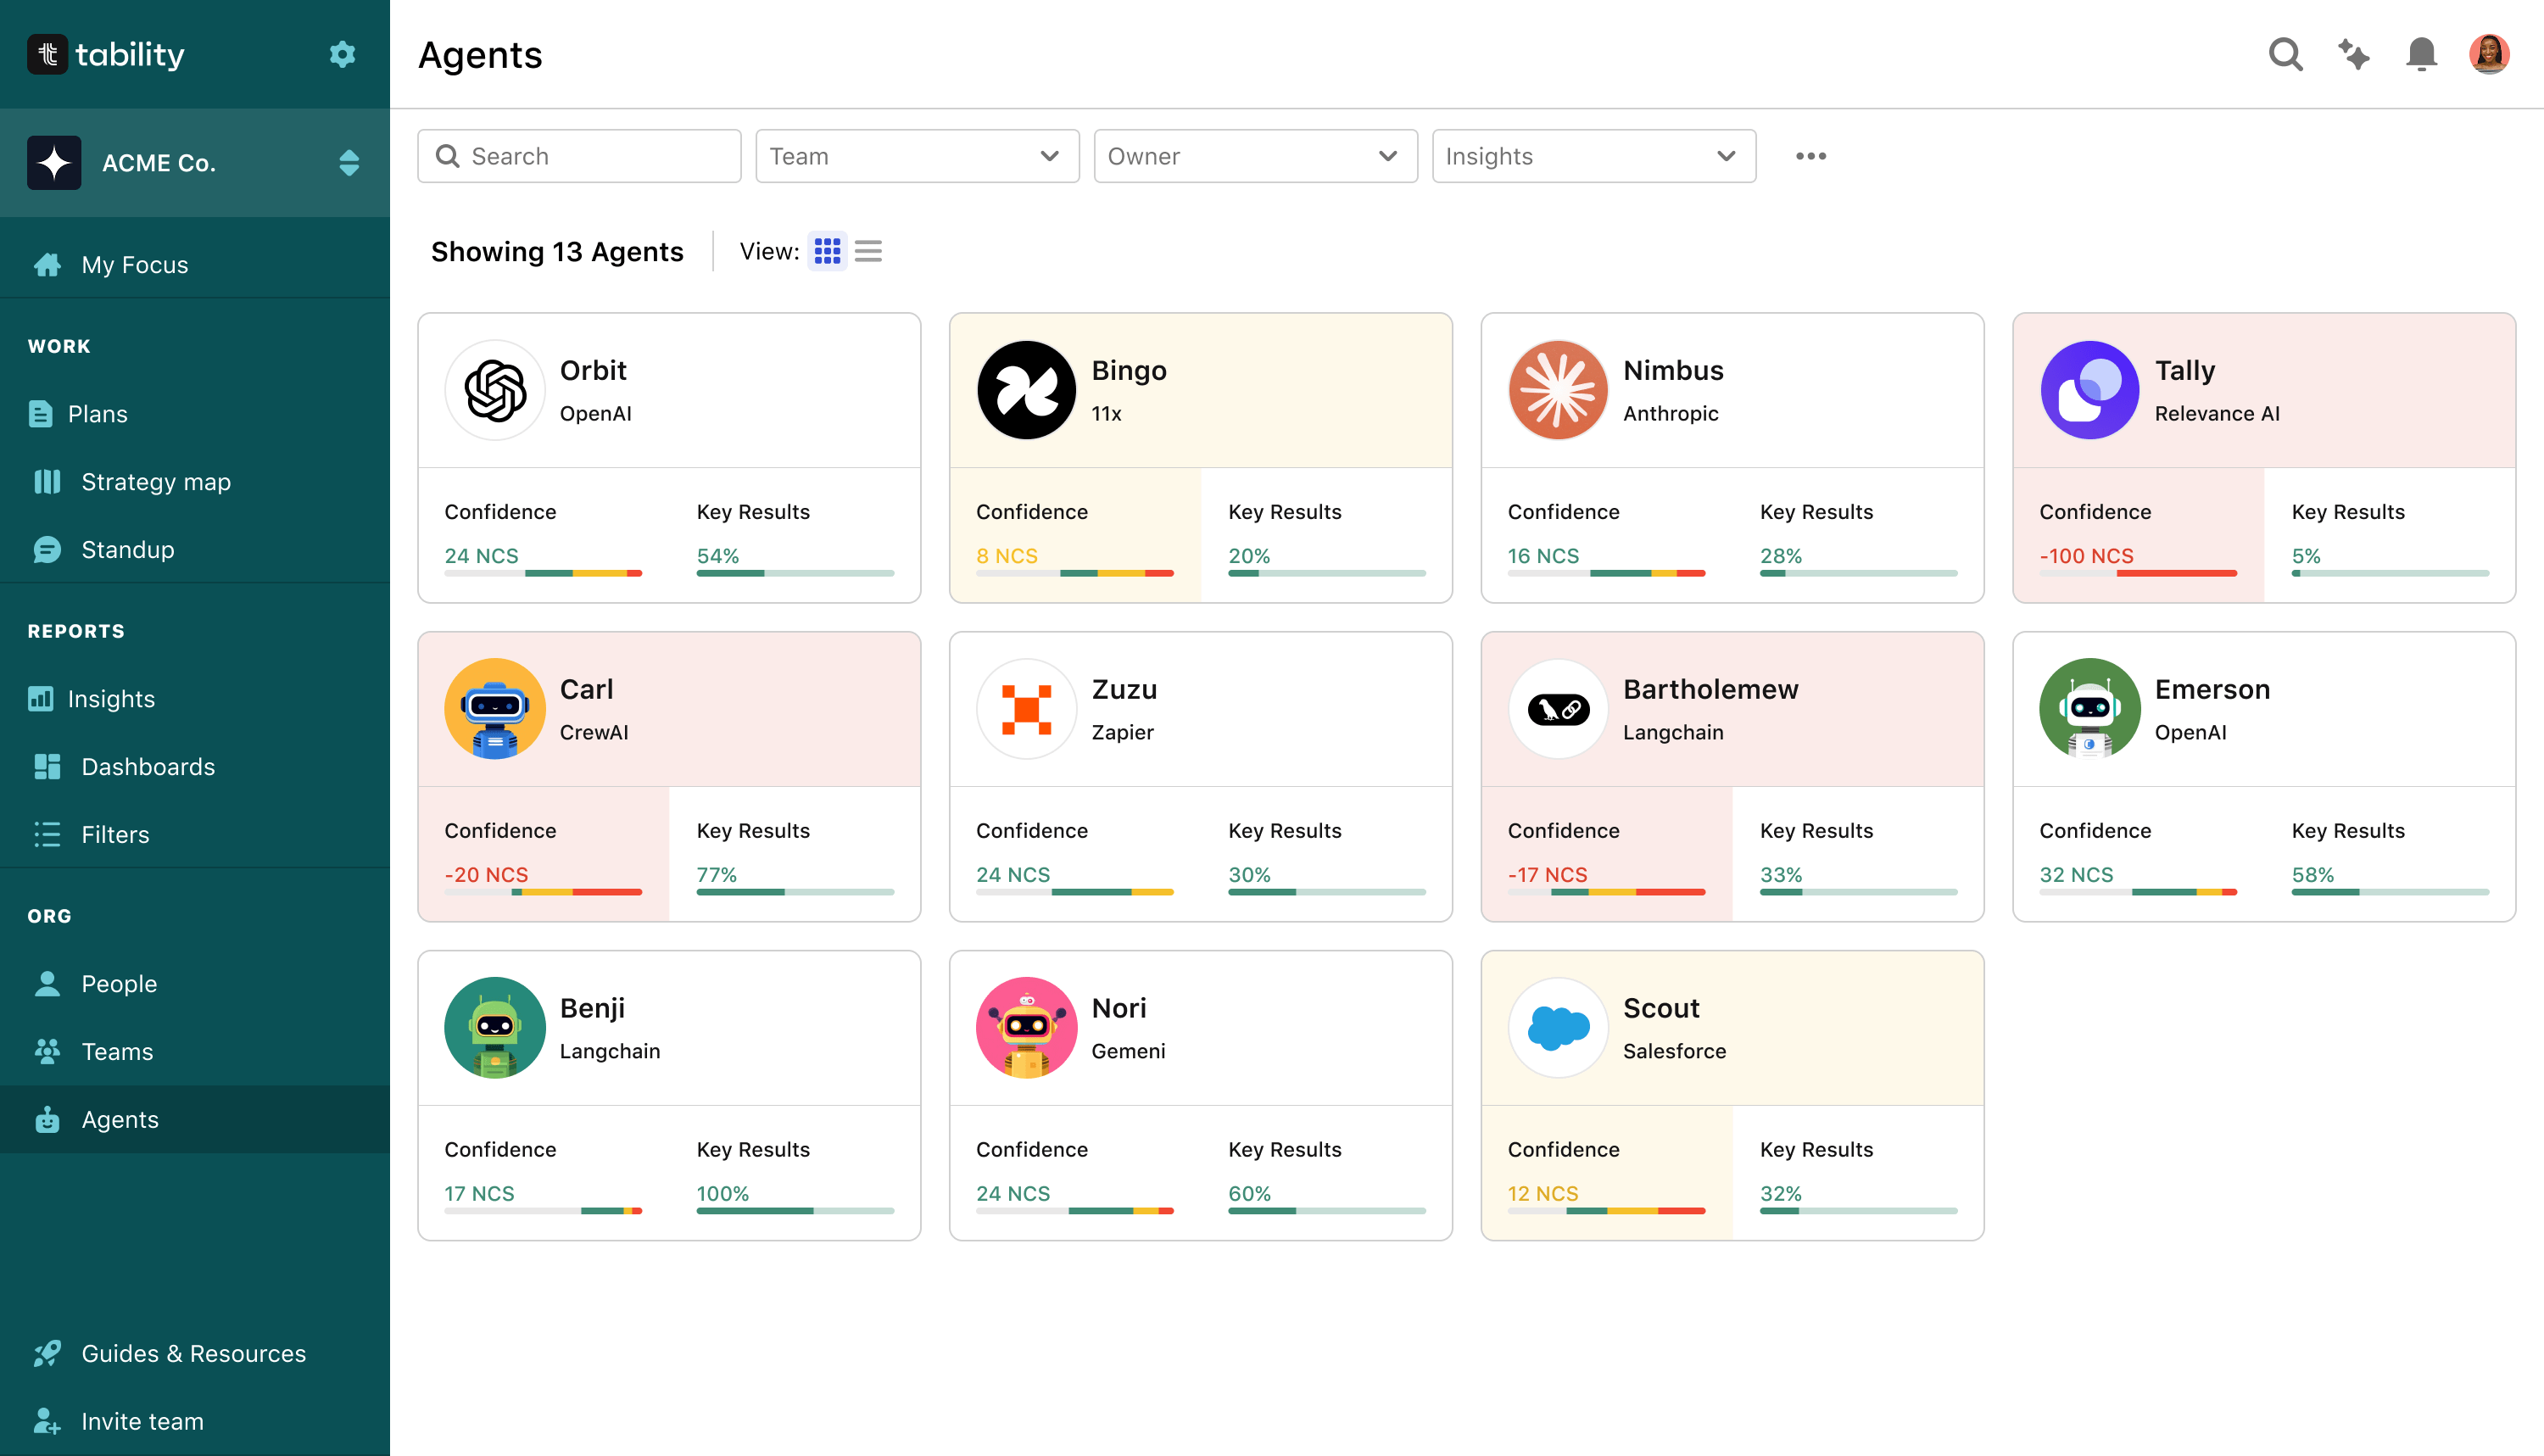Click Bingo's 11x logo avatar
Viewport: 2544px width, 1456px height.
coord(1026,390)
